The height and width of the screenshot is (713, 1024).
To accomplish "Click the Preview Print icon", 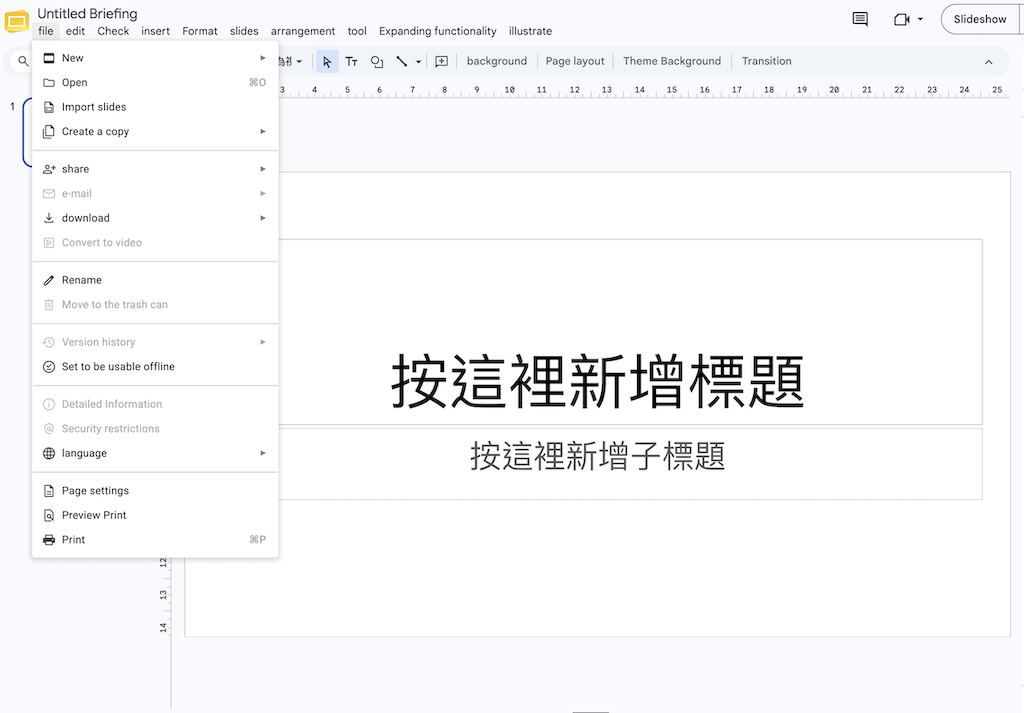I will tap(49, 515).
